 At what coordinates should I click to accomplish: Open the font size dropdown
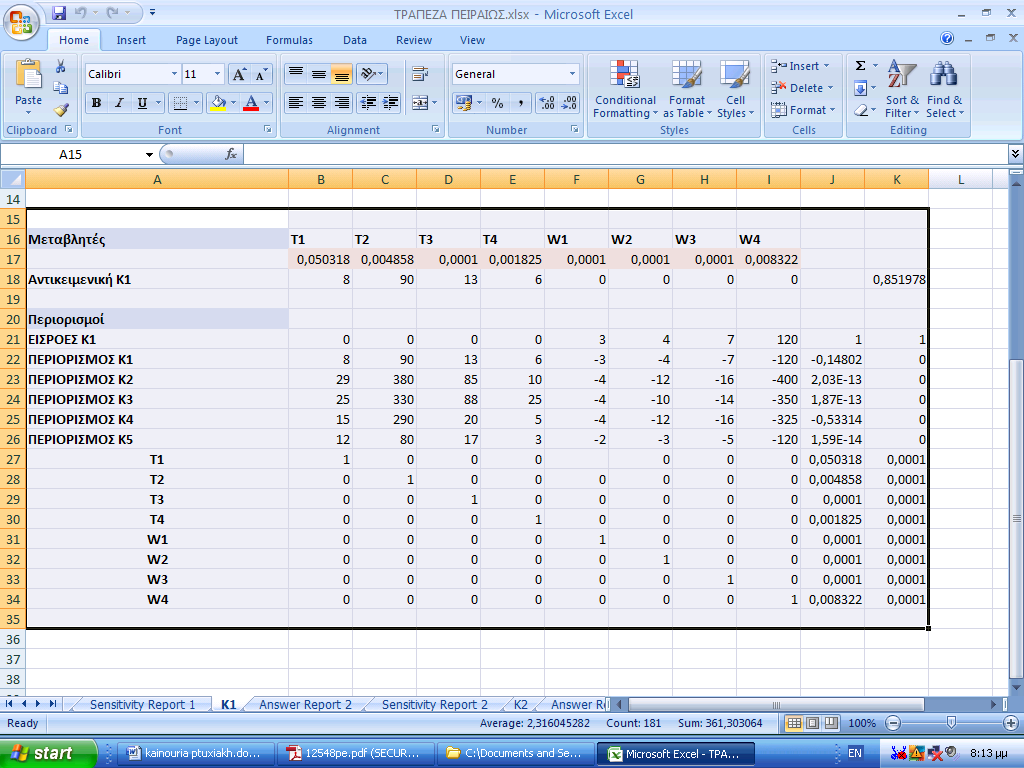(x=217, y=74)
